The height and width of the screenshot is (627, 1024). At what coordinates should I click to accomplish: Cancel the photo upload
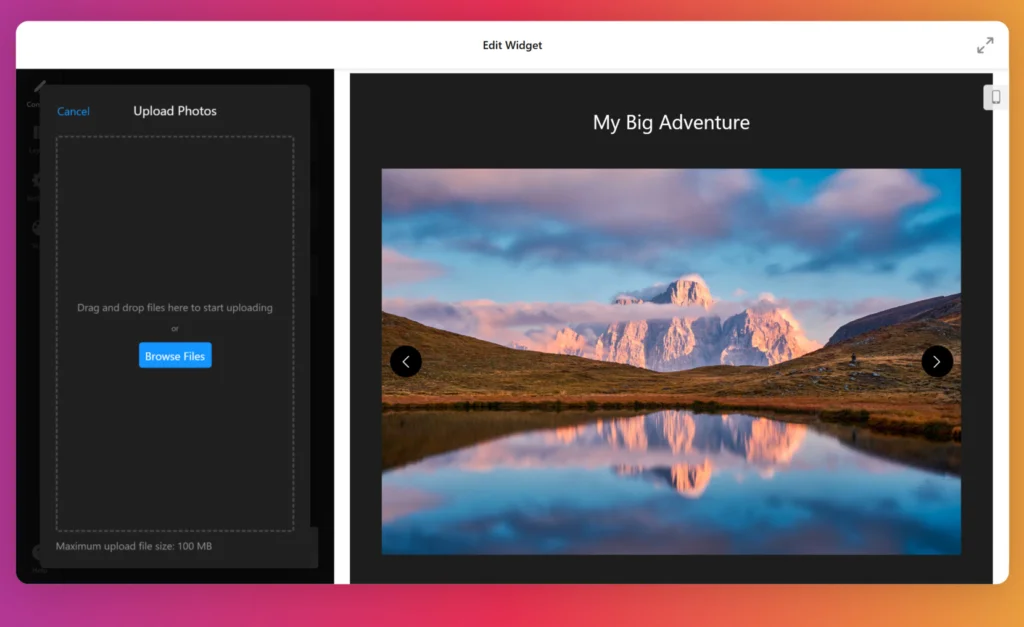[x=73, y=111]
